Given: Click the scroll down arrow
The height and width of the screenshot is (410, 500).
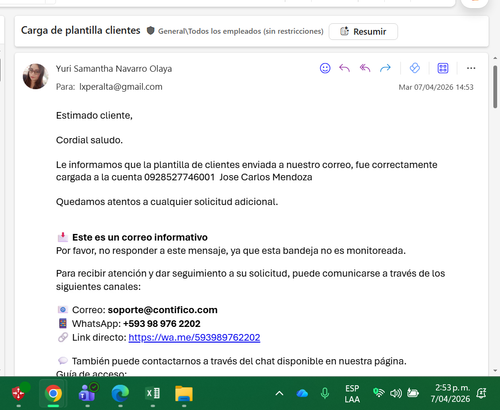Looking at the screenshot, I should 495,370.
